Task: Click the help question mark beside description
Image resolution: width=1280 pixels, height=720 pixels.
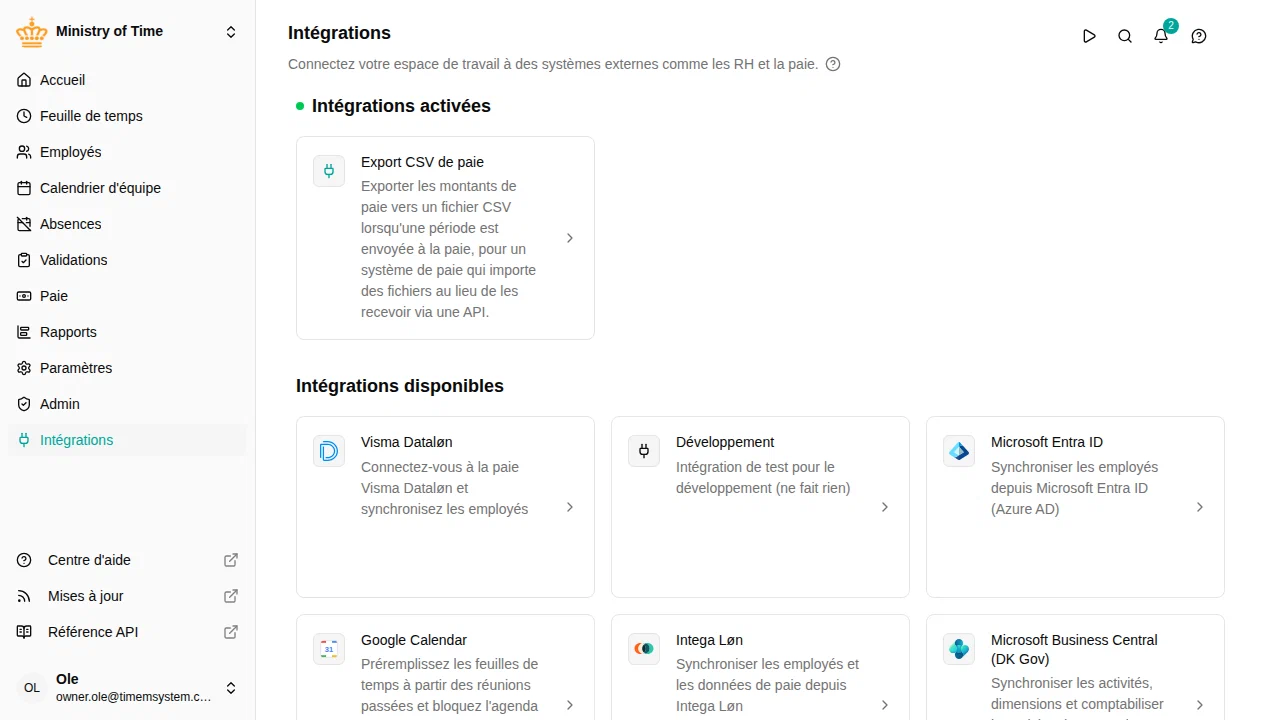Action: click(833, 64)
